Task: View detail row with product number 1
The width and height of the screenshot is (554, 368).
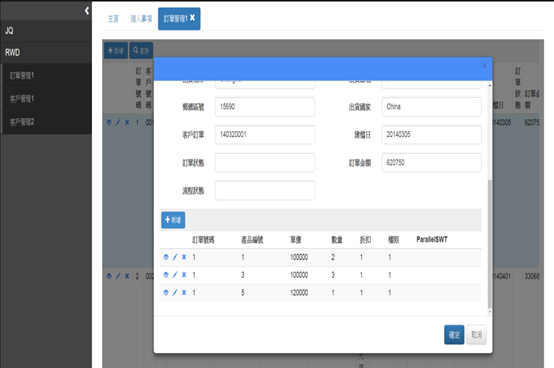Action: click(166, 257)
